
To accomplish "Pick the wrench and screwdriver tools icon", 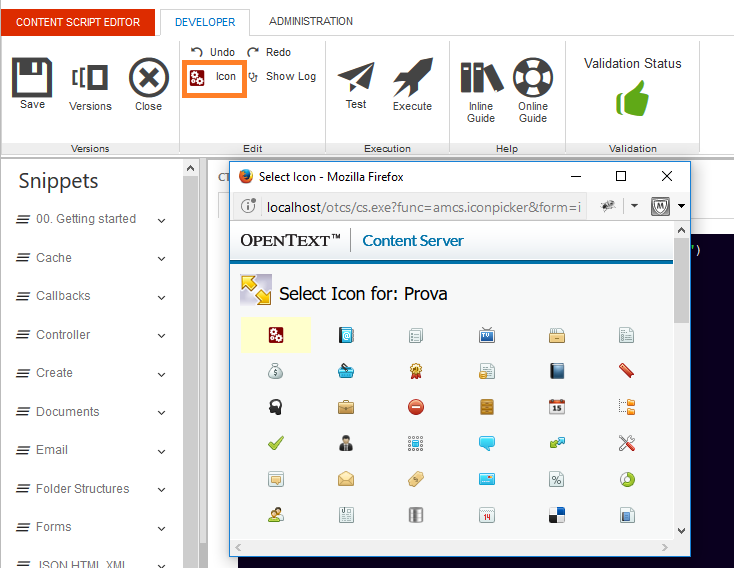I will coord(627,442).
